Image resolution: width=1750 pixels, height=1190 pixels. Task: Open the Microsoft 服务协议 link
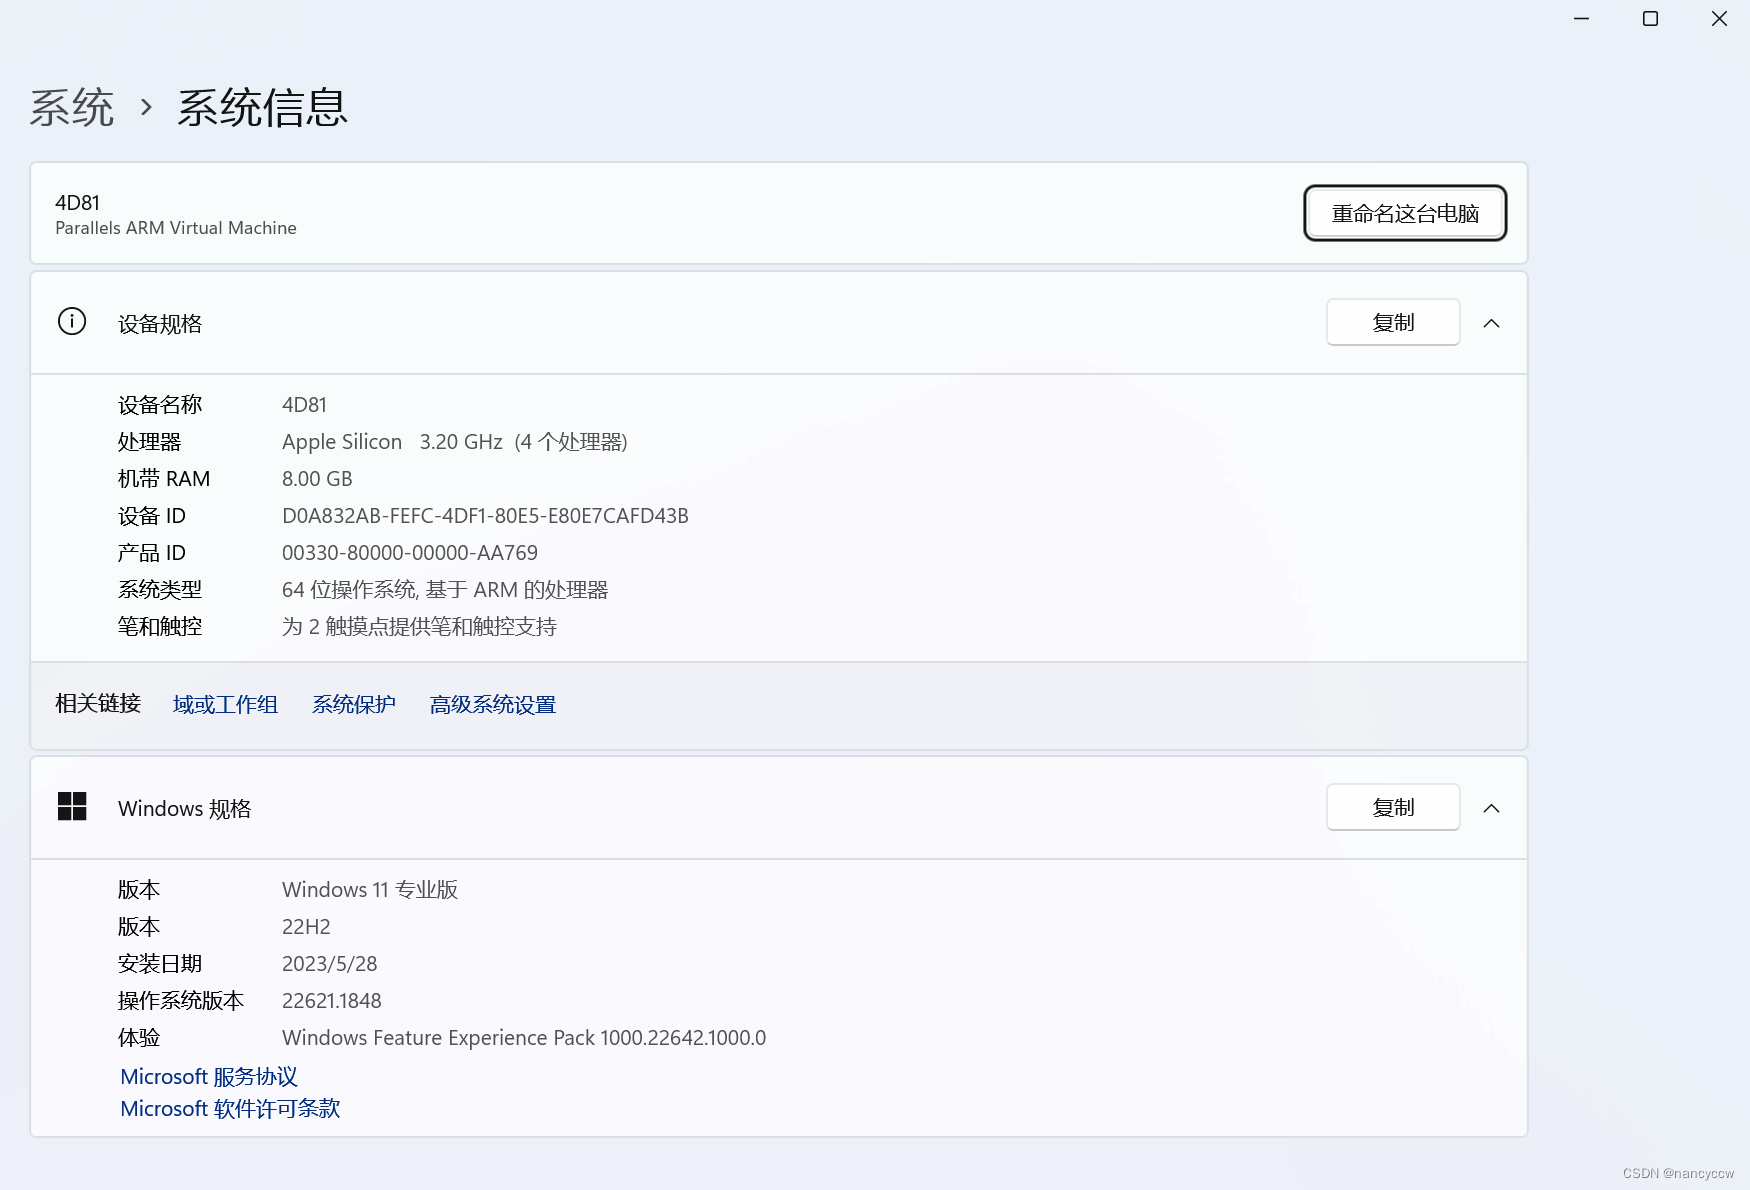pyautogui.click(x=209, y=1077)
